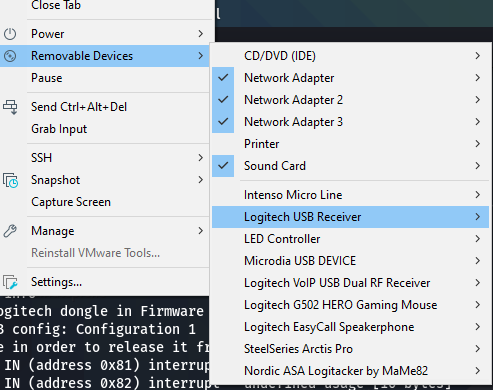Toggle the Network Adapter 2 checkmark
Image resolution: width=493 pixels, height=390 pixels.
[x=223, y=100]
